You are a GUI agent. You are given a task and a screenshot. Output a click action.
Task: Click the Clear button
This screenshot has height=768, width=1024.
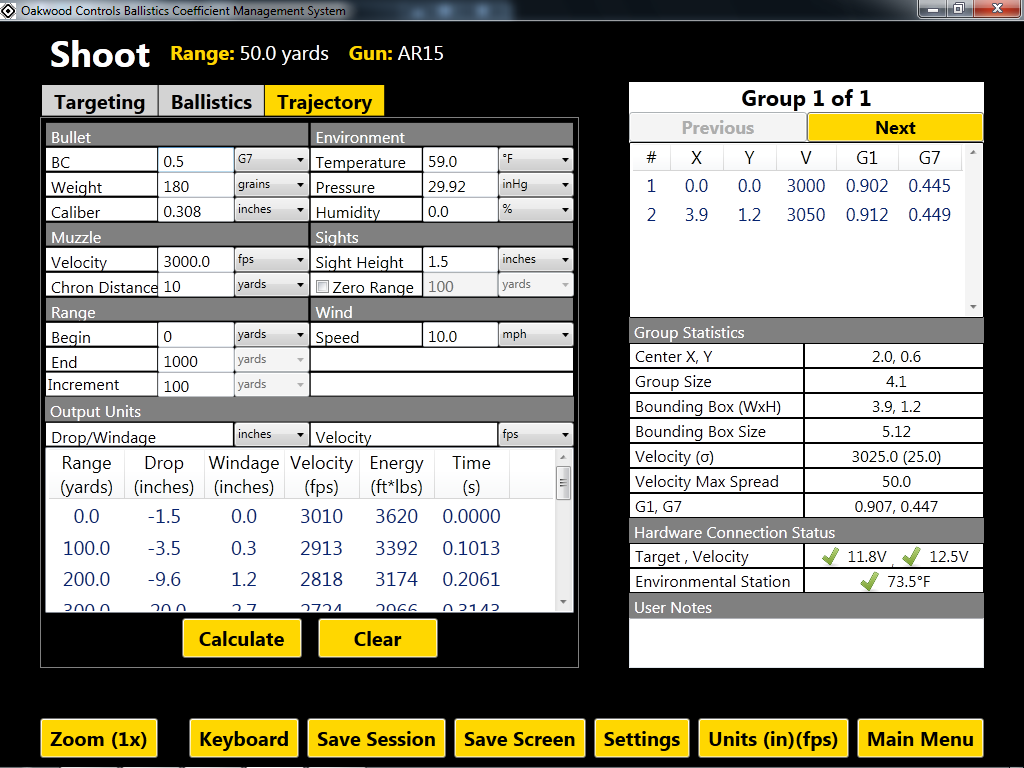(x=377, y=639)
